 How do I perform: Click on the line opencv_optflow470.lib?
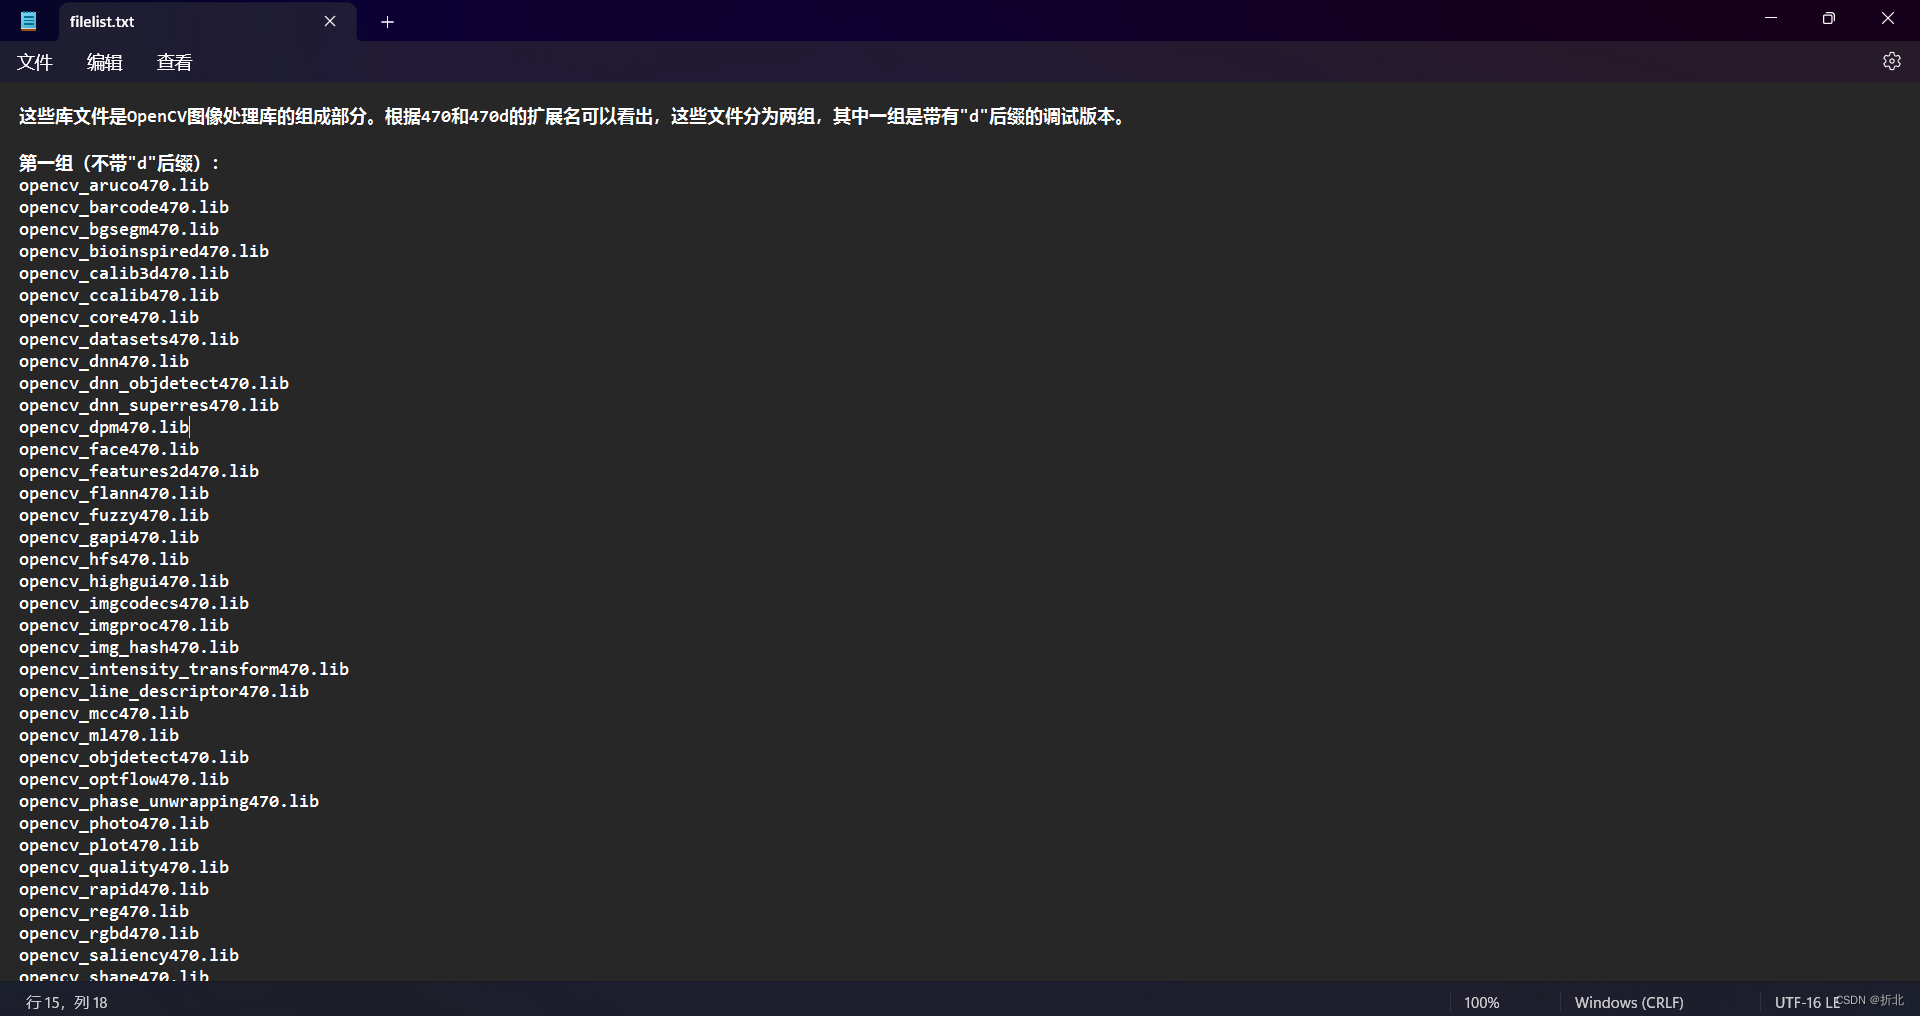click(x=124, y=779)
